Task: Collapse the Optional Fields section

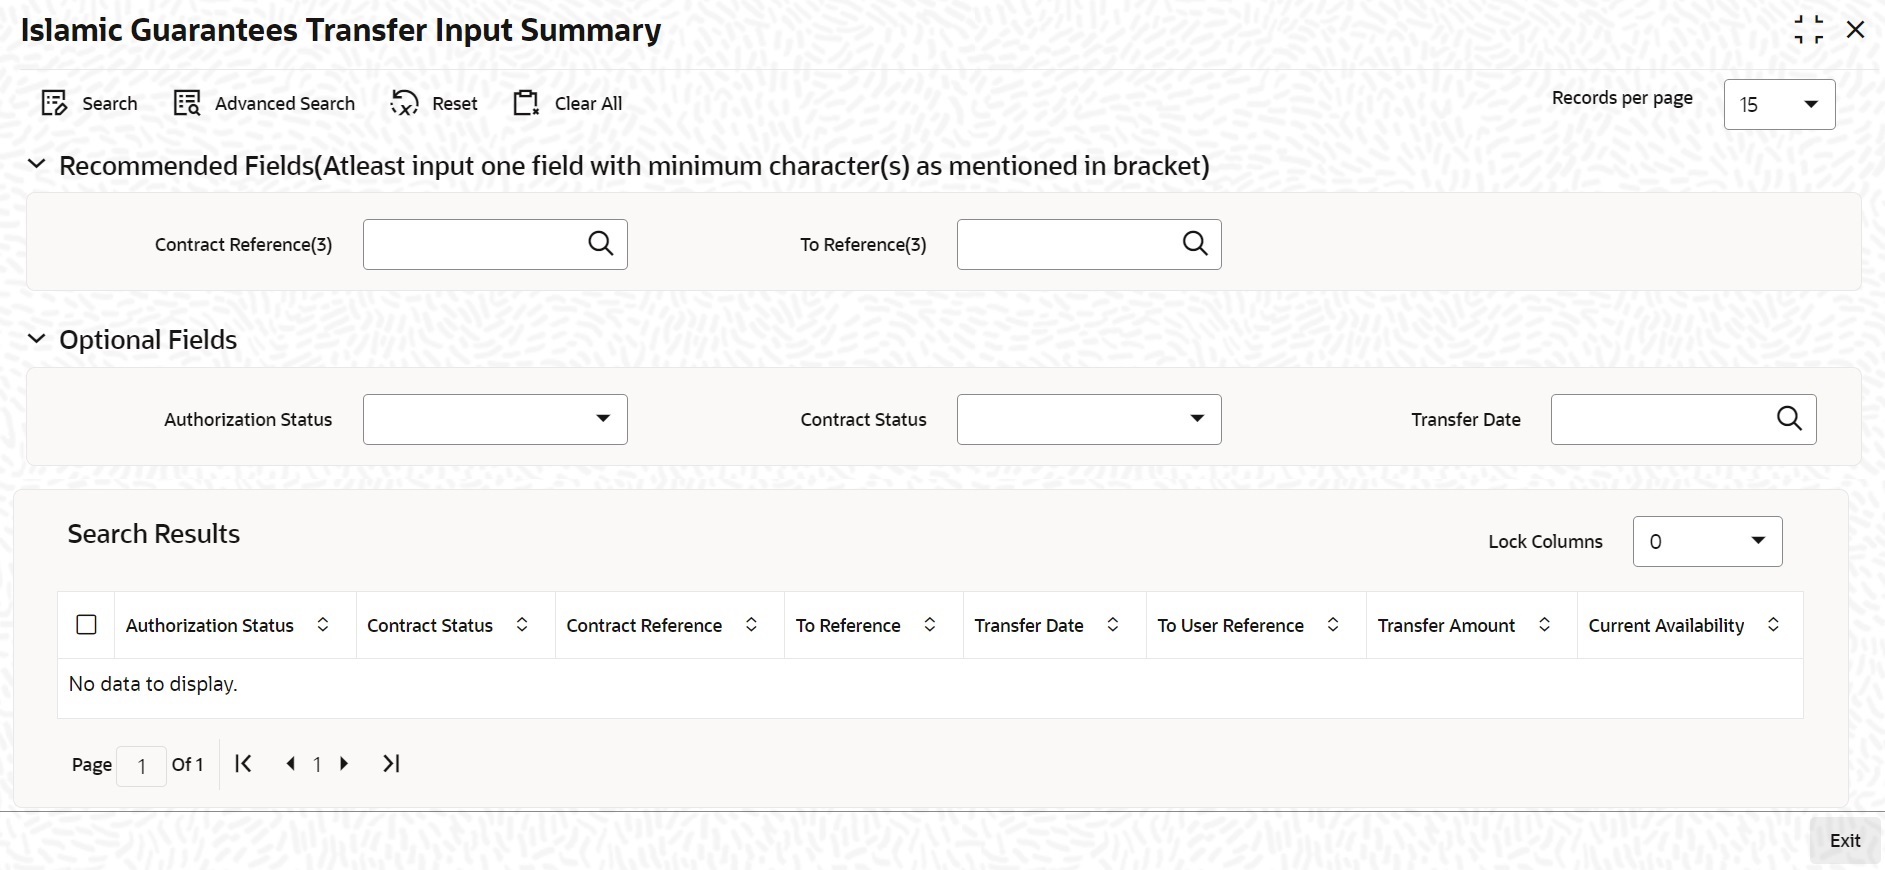Action: coord(37,339)
